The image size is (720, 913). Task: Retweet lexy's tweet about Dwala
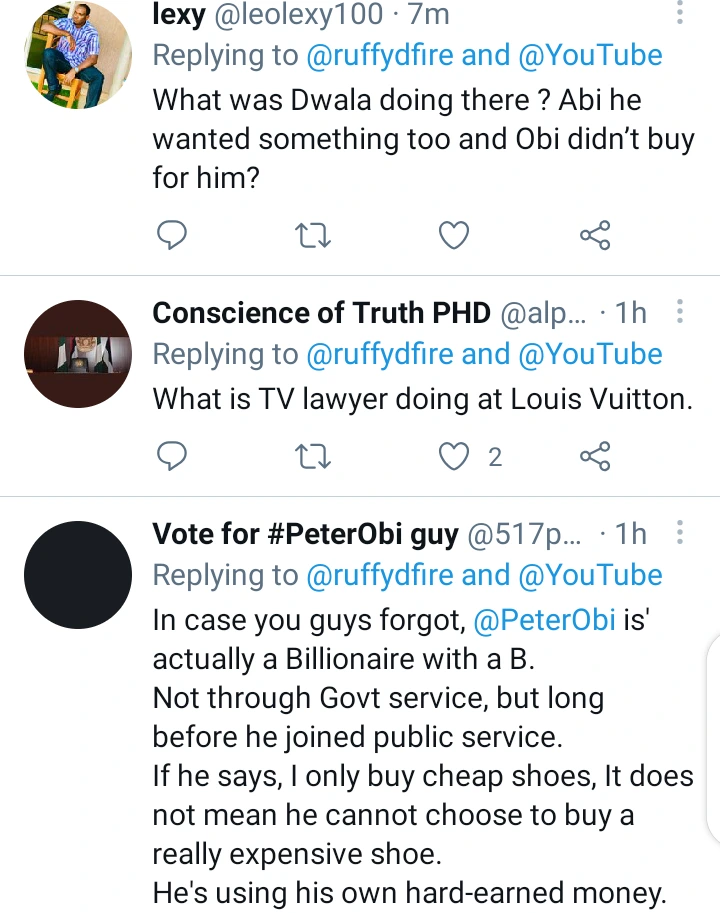click(314, 236)
